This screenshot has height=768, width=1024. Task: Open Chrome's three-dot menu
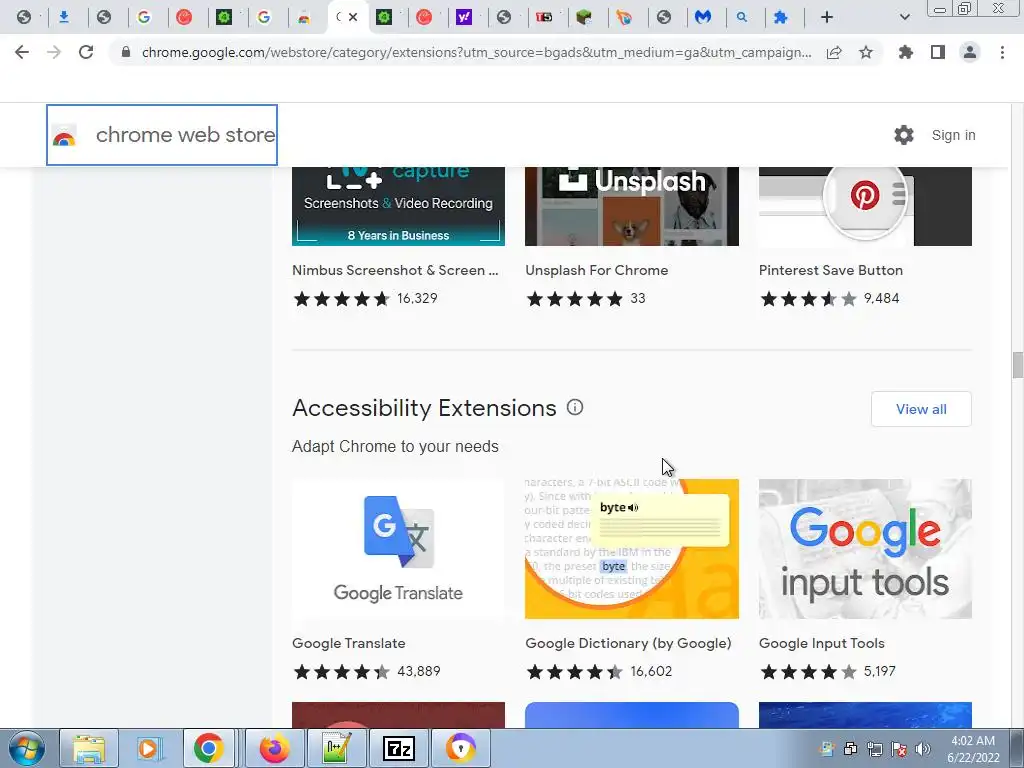point(1002,52)
